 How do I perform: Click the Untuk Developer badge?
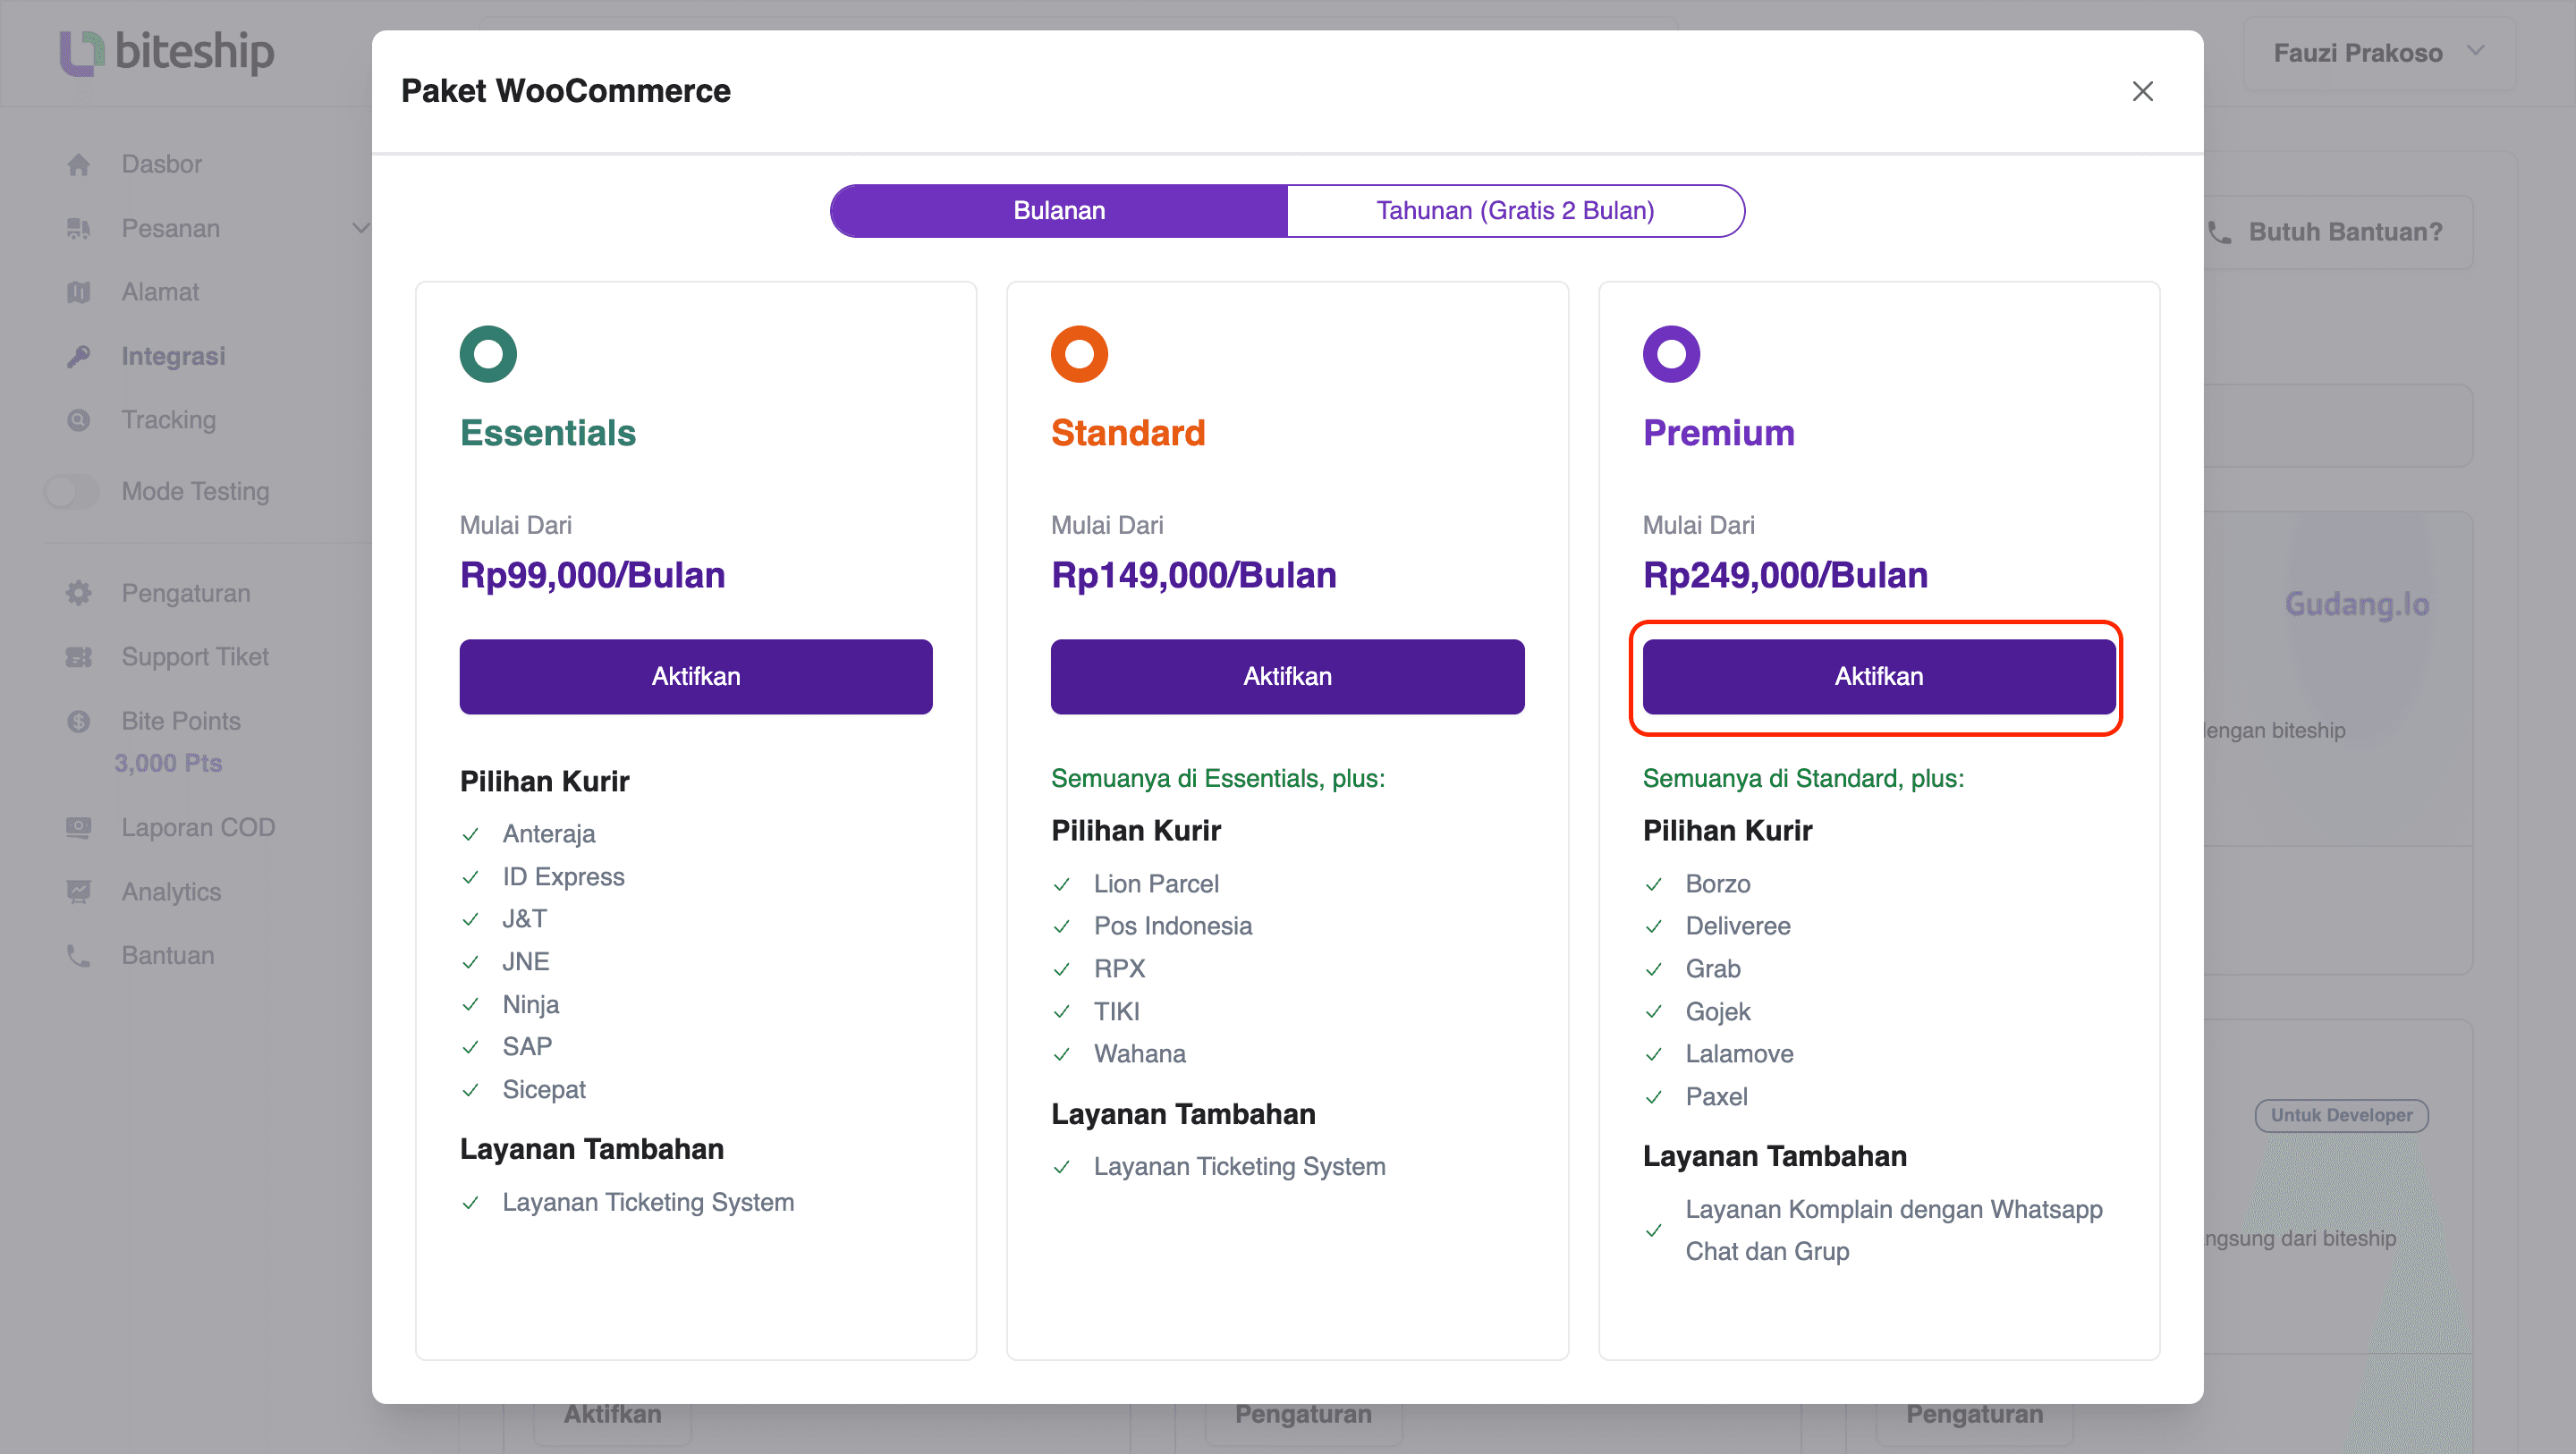tap(2341, 1115)
